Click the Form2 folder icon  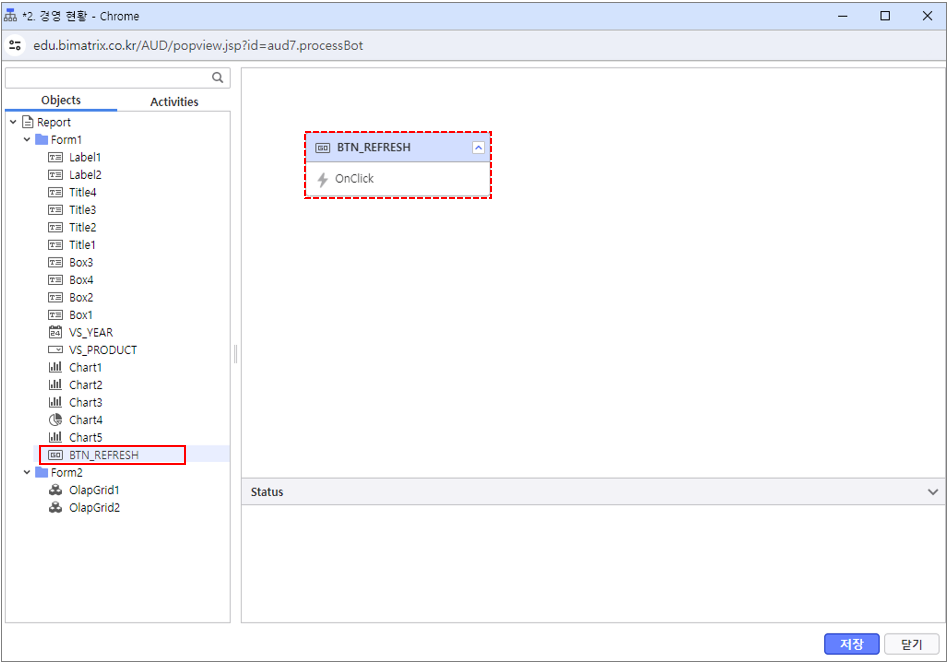click(41, 473)
